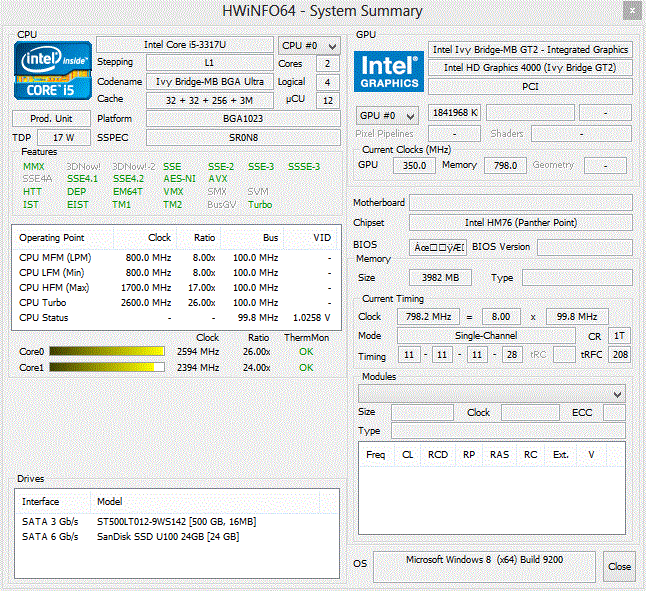The image size is (646, 591).
Task: Click the empty Motherboard field
Action: point(521,203)
